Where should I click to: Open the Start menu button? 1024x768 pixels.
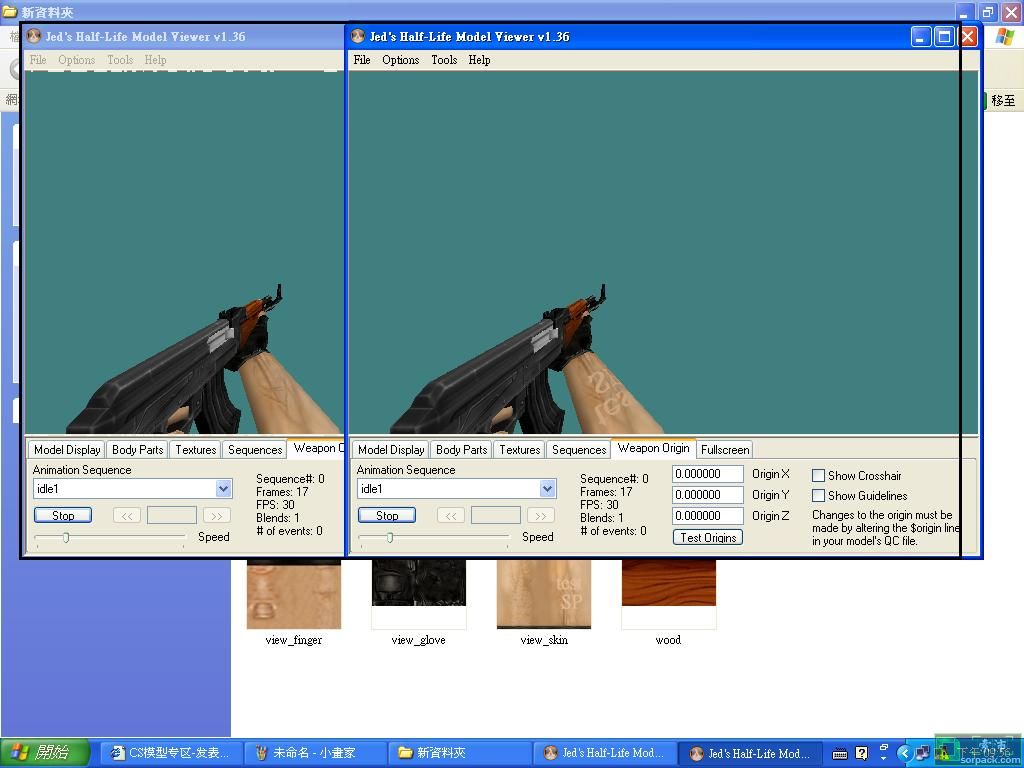pyautogui.click(x=44, y=754)
